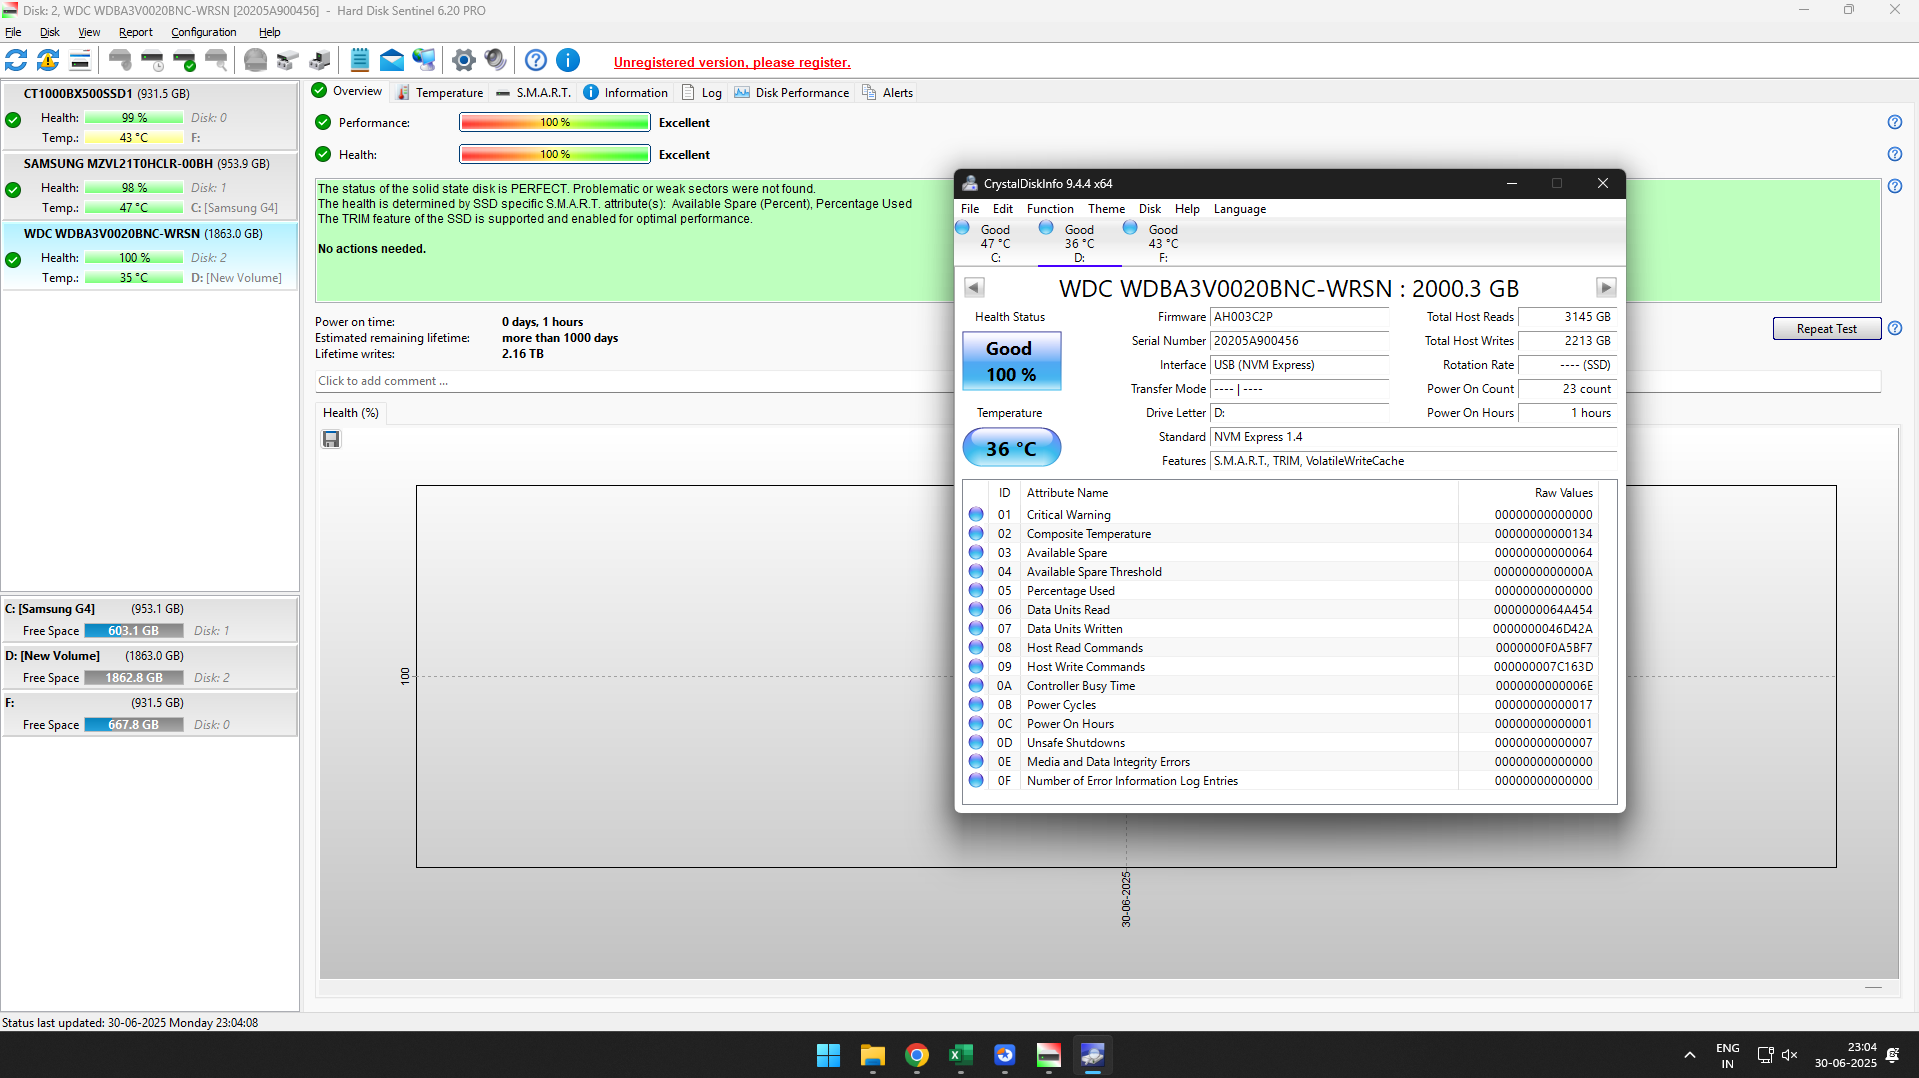Launch Google Chrome from the taskbar
Viewport: 1919px width, 1078px height.
click(916, 1055)
